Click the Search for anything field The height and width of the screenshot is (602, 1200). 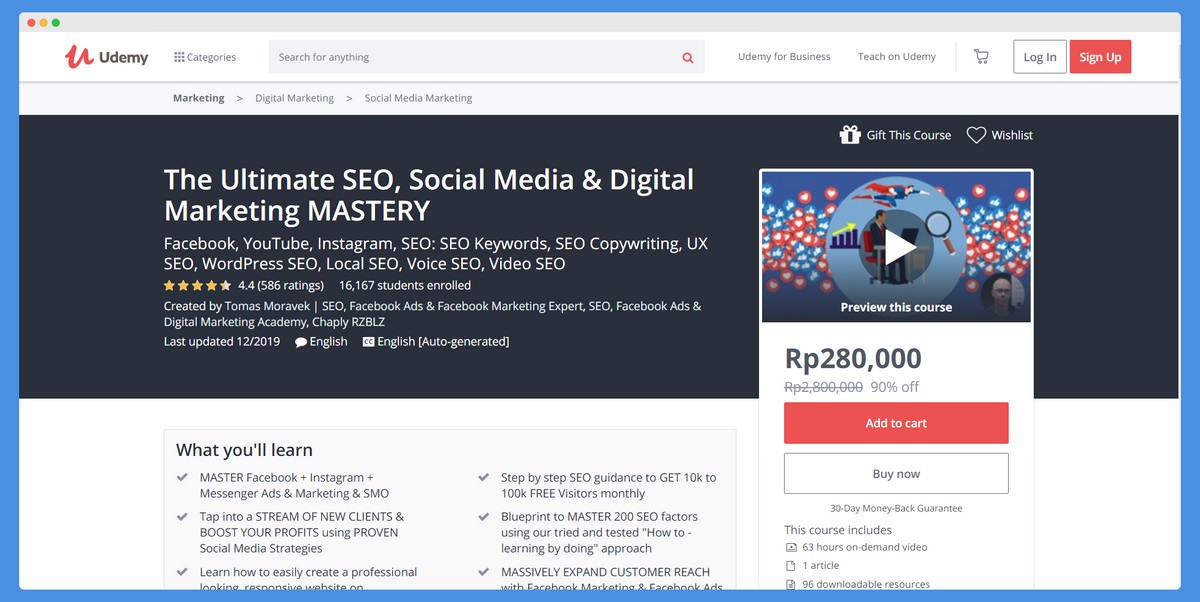pos(487,57)
